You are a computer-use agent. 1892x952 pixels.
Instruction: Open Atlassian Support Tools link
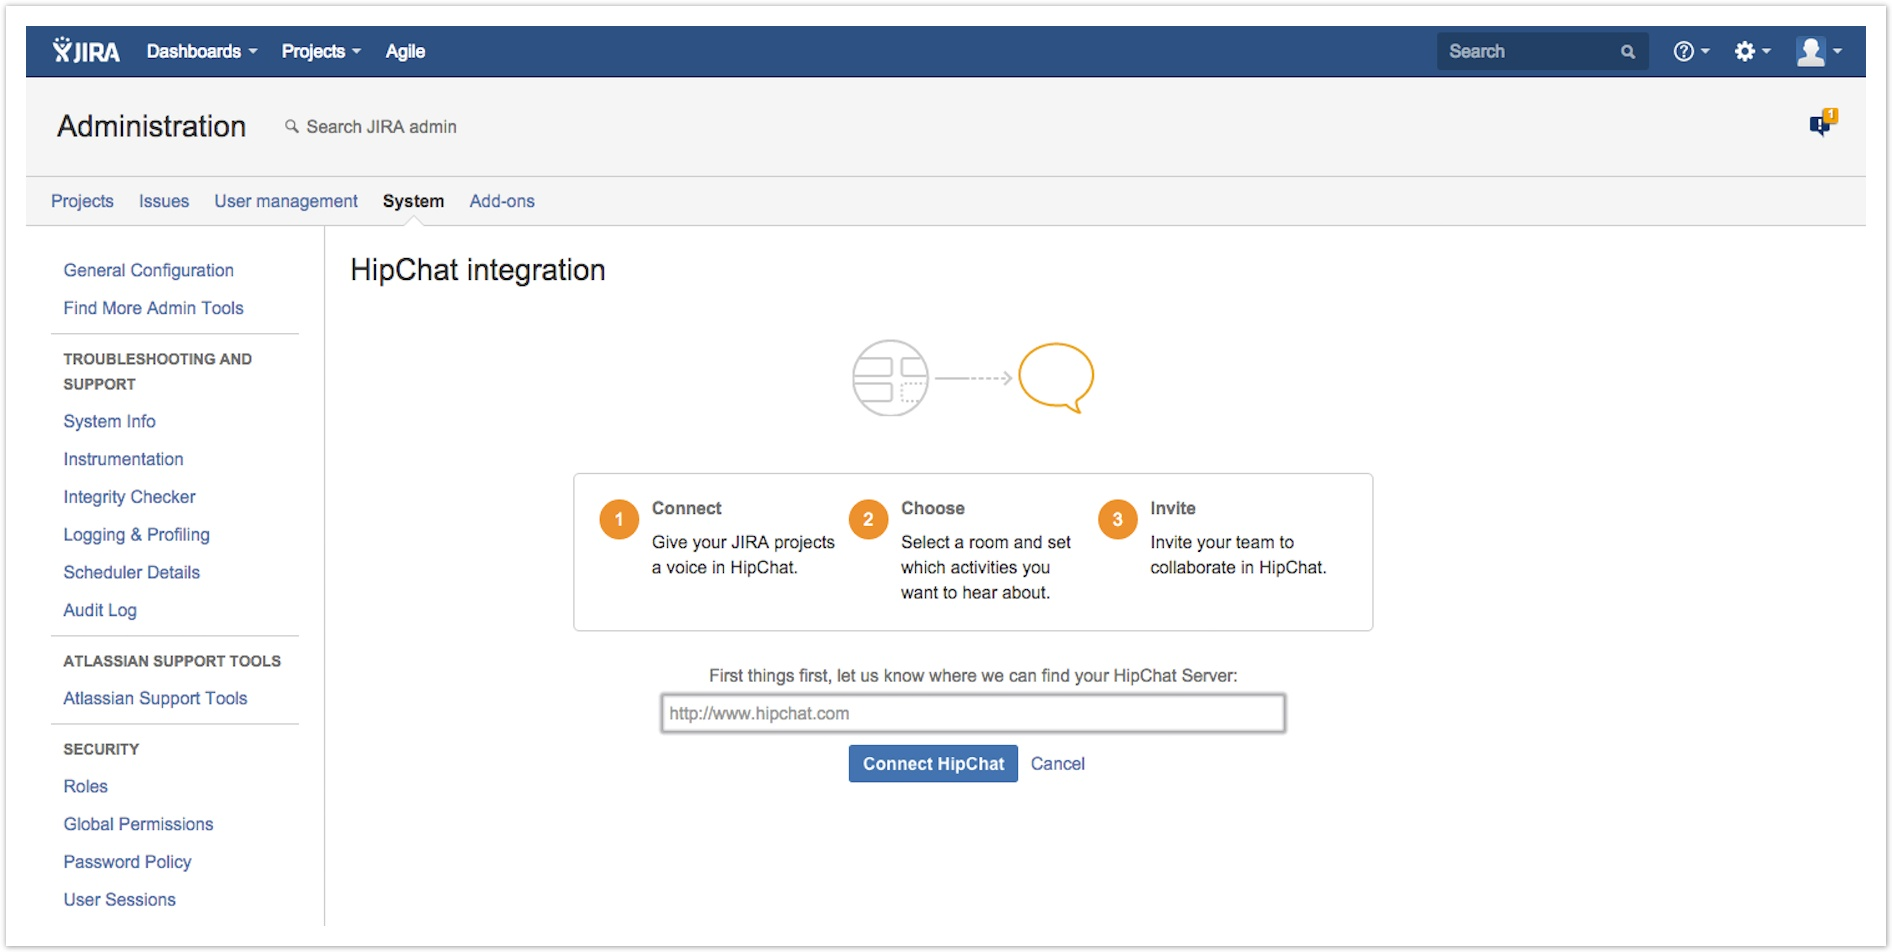click(155, 698)
